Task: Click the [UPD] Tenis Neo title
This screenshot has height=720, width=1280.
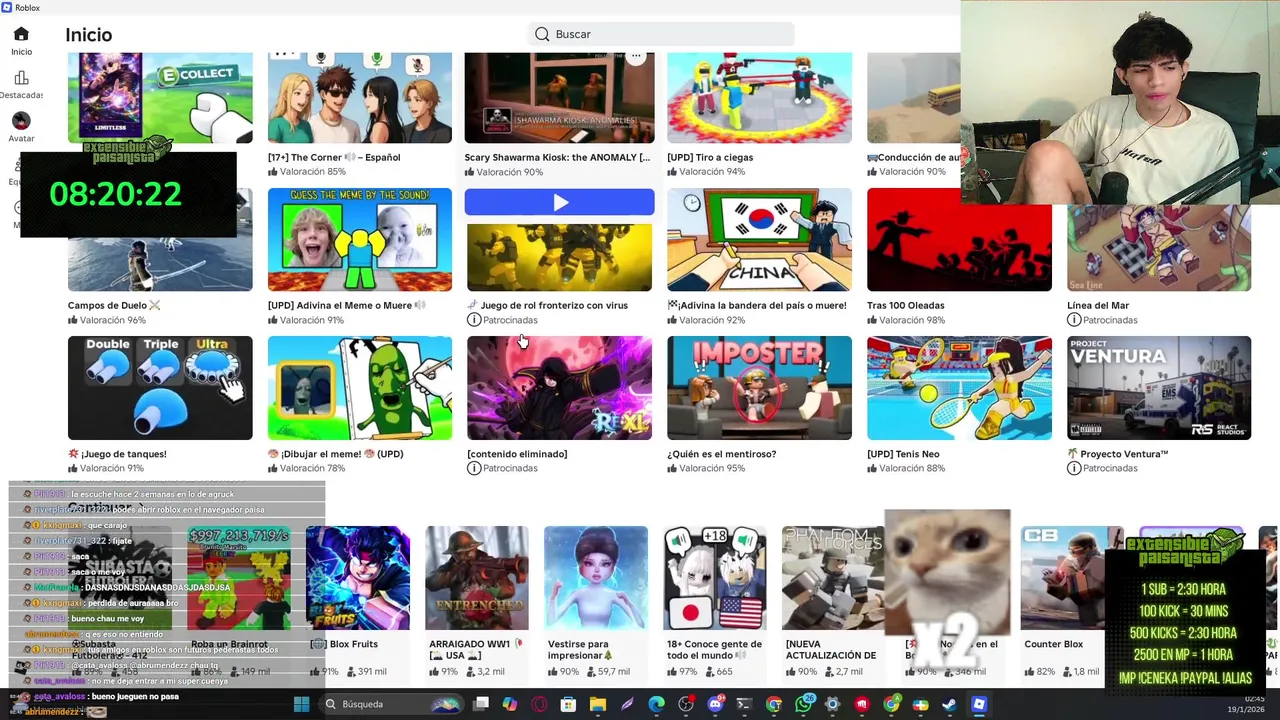Action: [x=903, y=454]
